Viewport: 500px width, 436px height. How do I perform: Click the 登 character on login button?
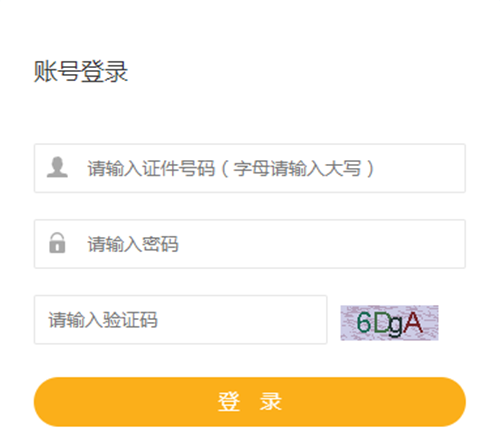click(x=229, y=402)
